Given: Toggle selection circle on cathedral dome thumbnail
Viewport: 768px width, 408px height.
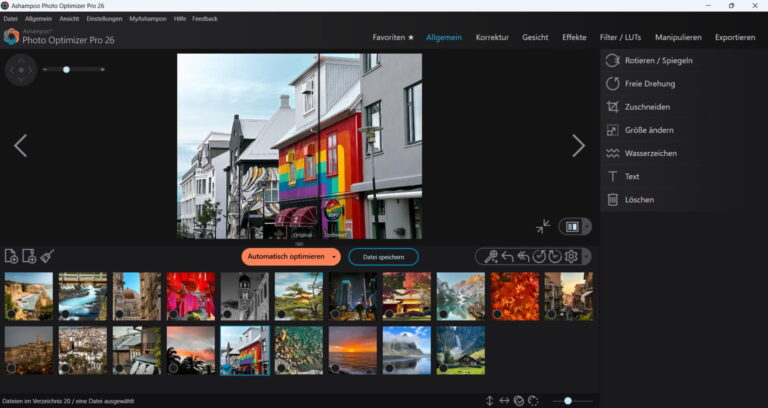Looking at the screenshot, I should point(119,314).
